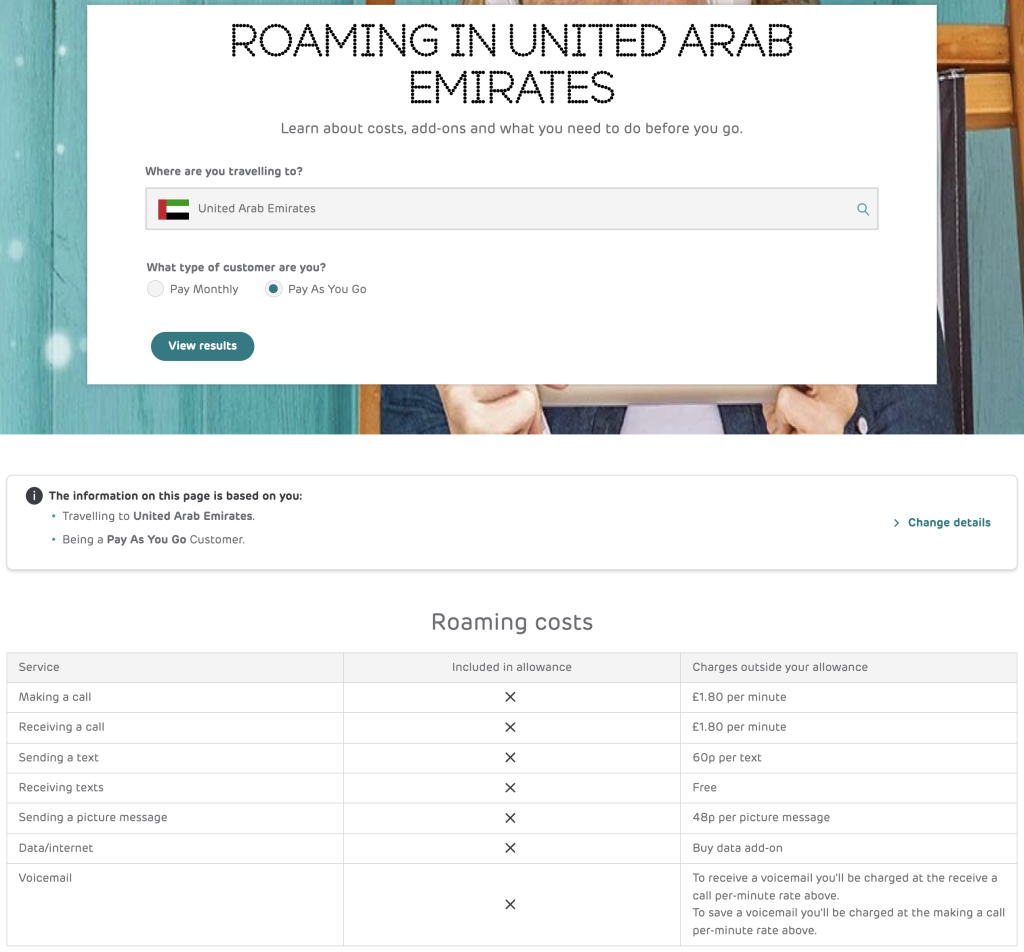Screen dimensions: 1024x952
Task: Click 'Travelling to United Arab Emirates' bullet
Action: (159, 516)
